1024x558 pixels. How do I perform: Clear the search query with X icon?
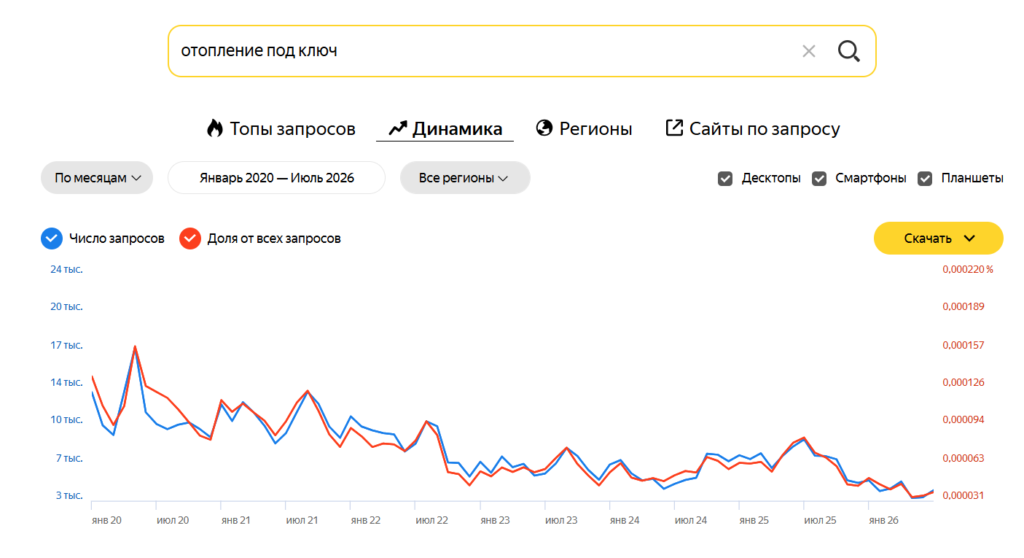(808, 51)
